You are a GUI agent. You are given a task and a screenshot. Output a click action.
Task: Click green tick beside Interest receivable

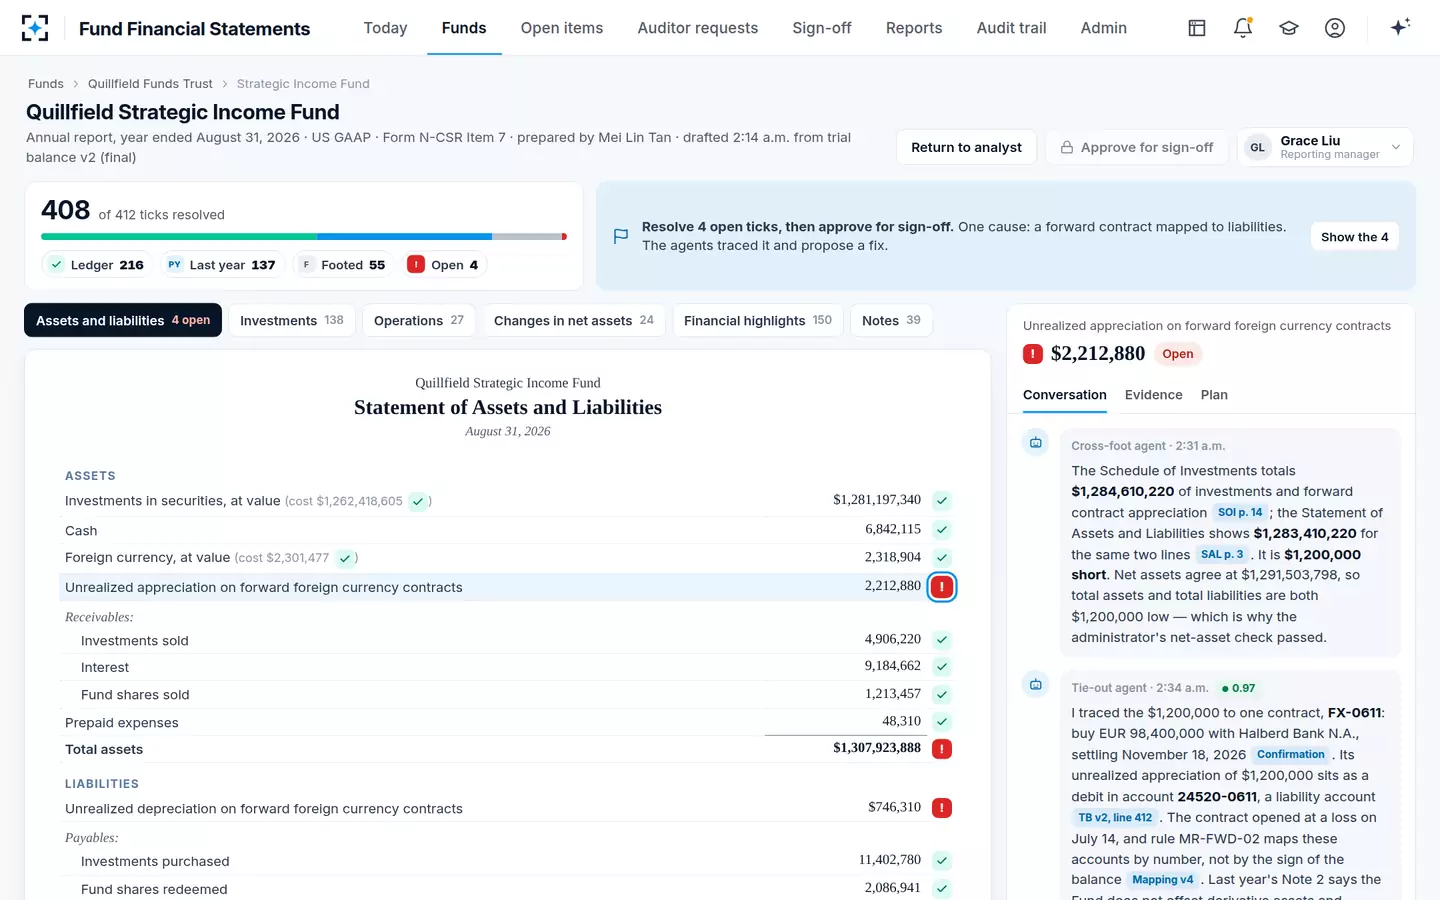(x=942, y=667)
